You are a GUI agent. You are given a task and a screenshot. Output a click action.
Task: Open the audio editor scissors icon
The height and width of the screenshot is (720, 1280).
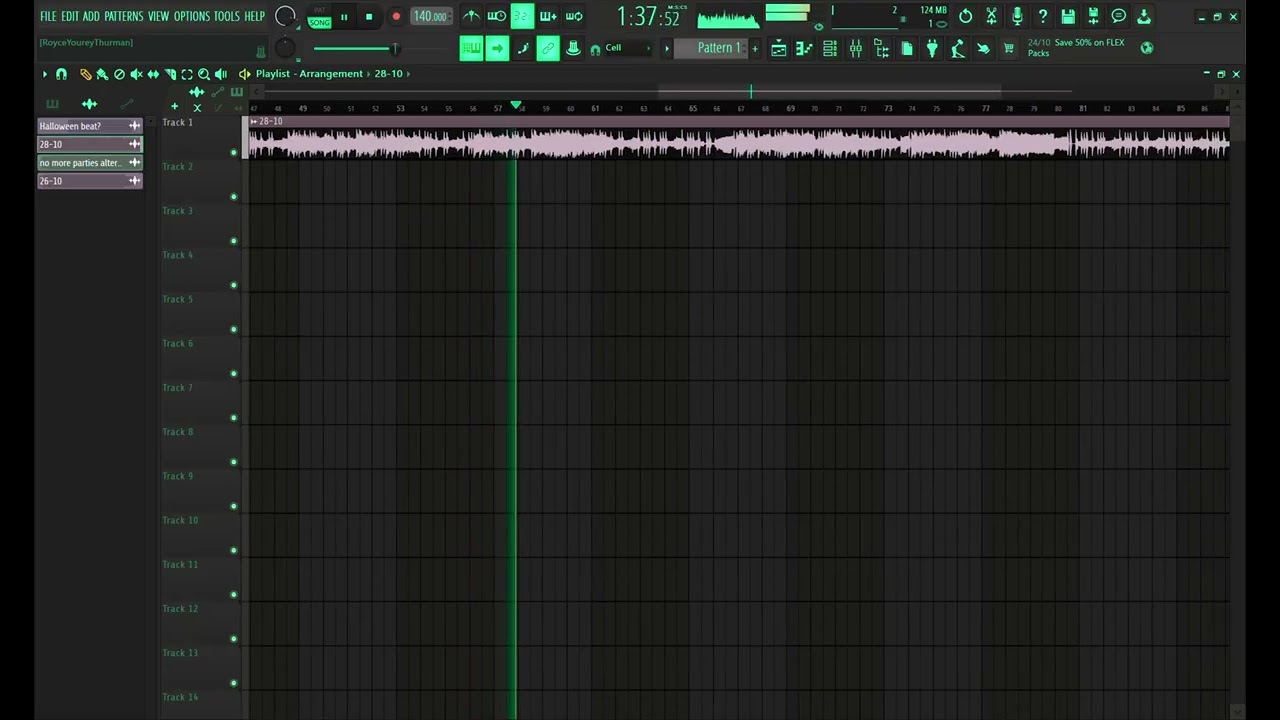tap(991, 16)
